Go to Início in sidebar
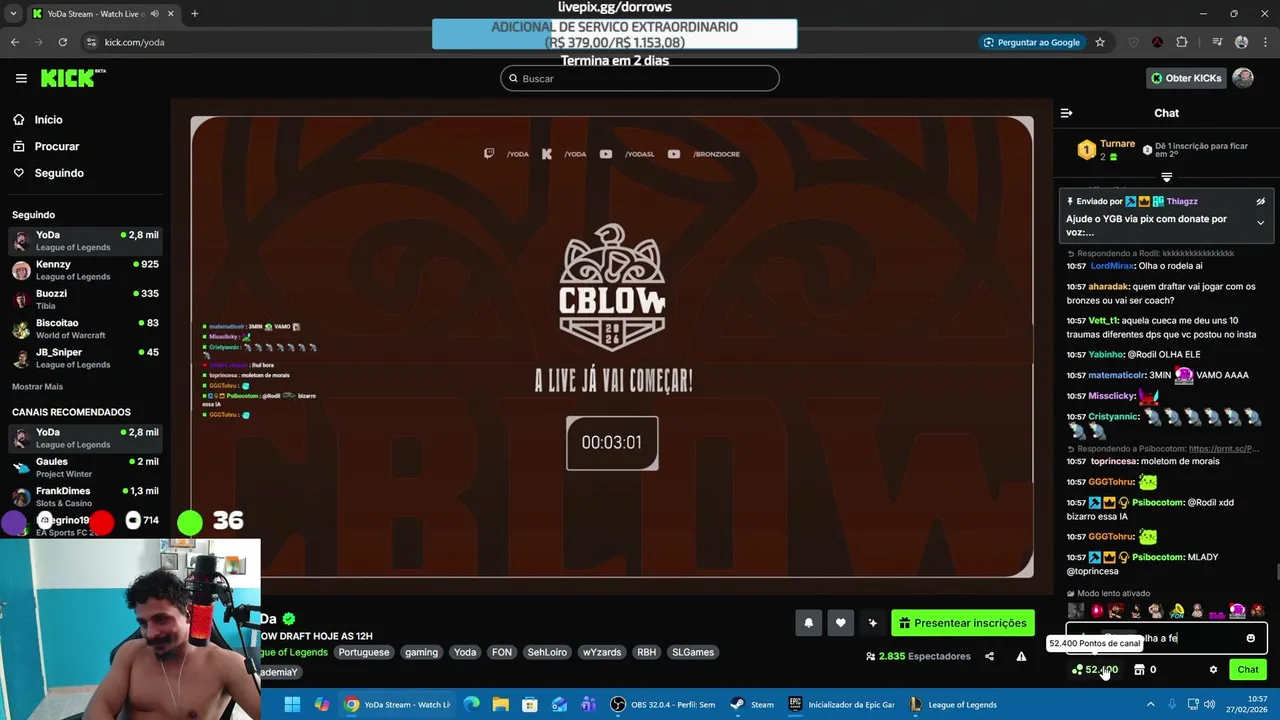 coord(48,120)
